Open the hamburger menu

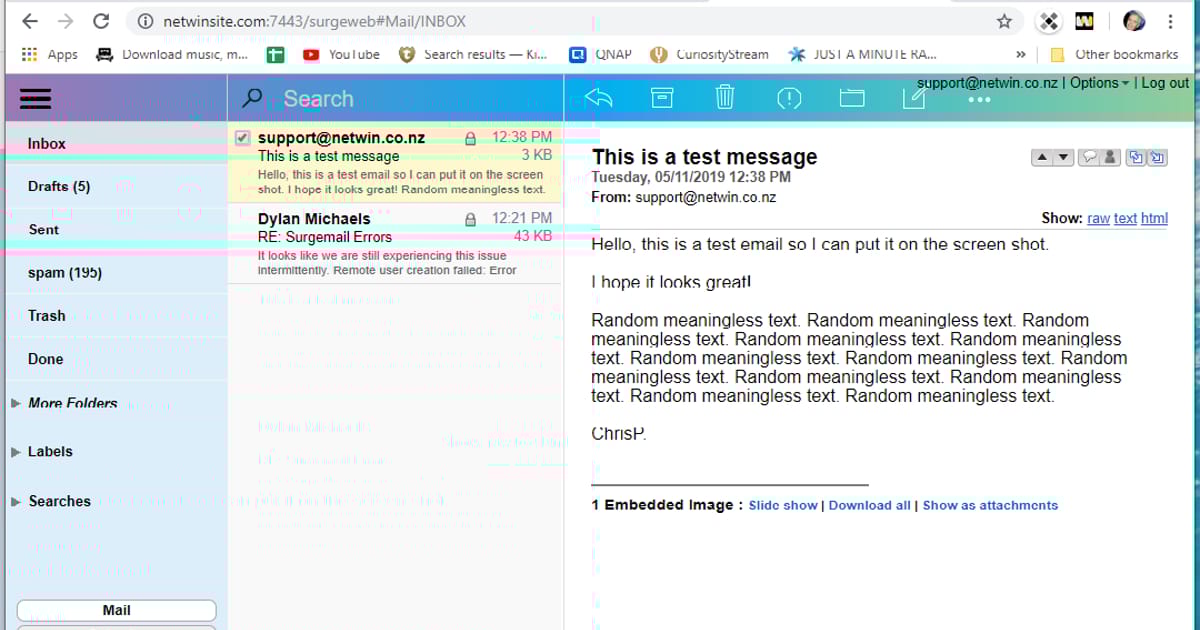tap(34, 97)
